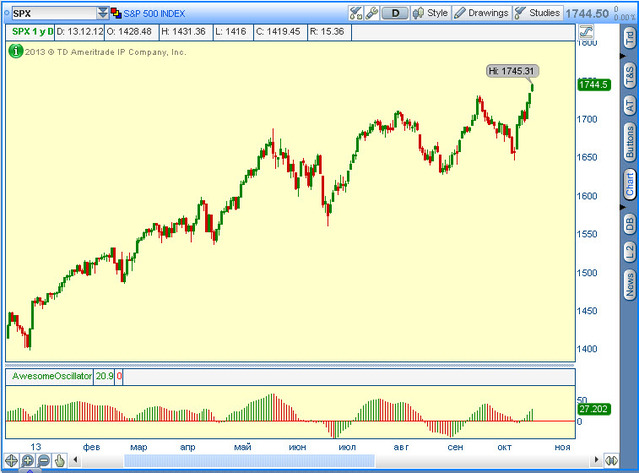This screenshot has height=473, width=639.
Task: Open the S&P 500 INDEX link
Action: tap(154, 13)
